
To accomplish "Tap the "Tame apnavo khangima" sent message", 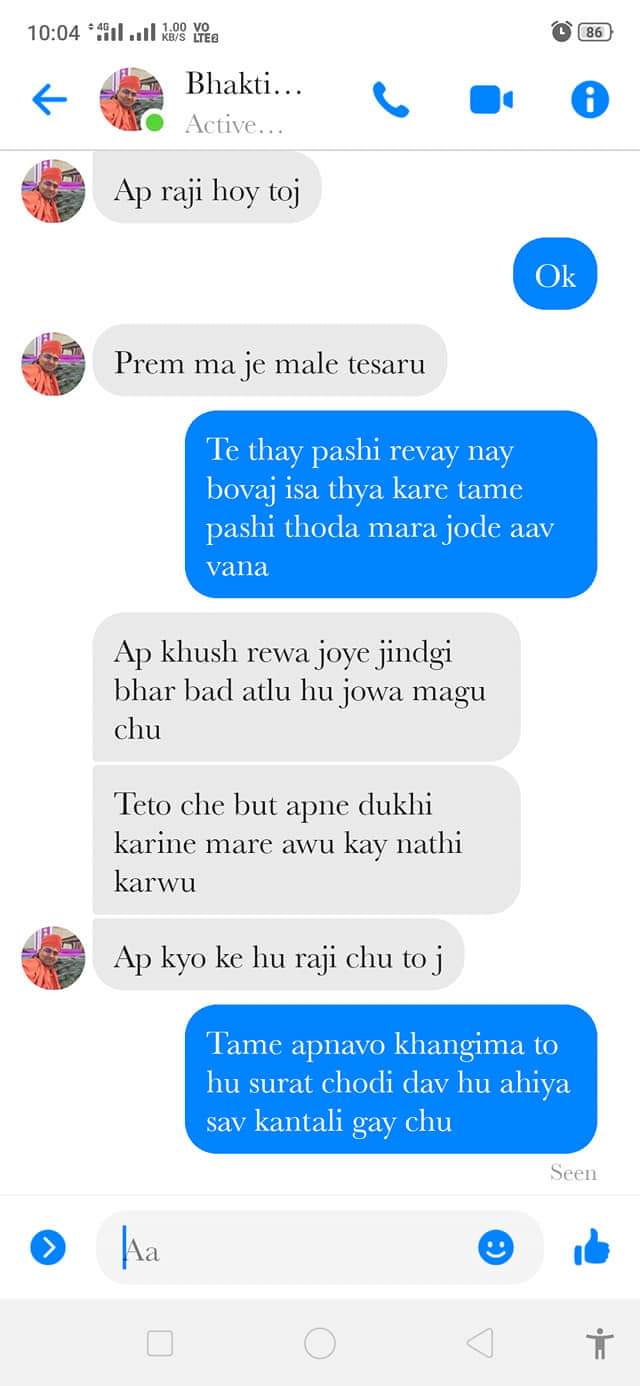I will click(391, 1079).
